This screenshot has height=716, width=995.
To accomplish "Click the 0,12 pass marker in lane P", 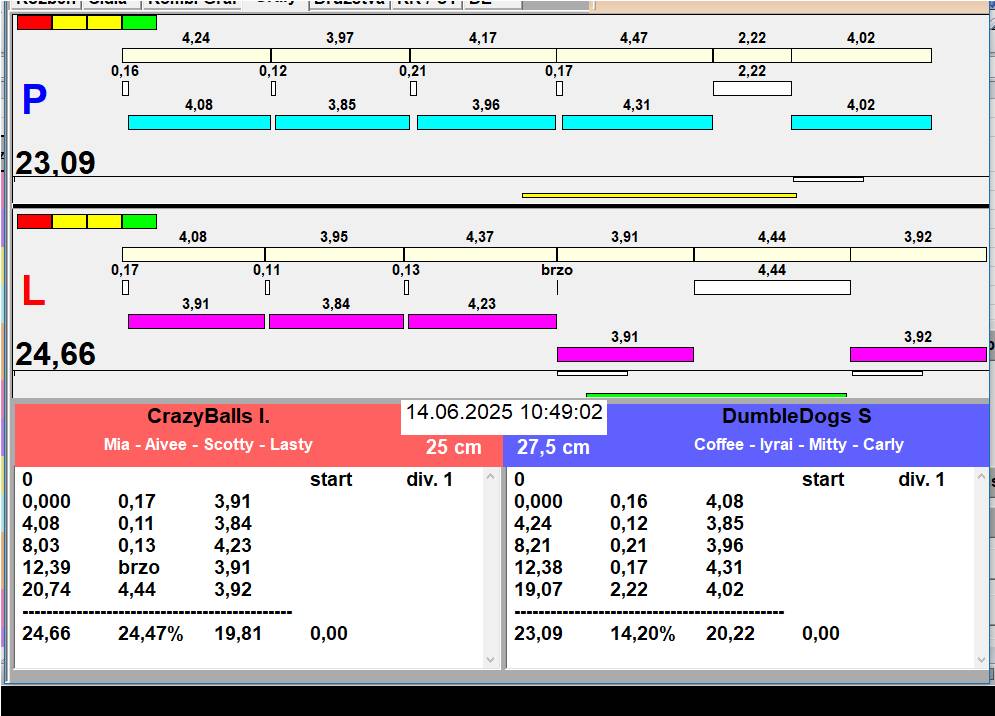I will (x=273, y=88).
